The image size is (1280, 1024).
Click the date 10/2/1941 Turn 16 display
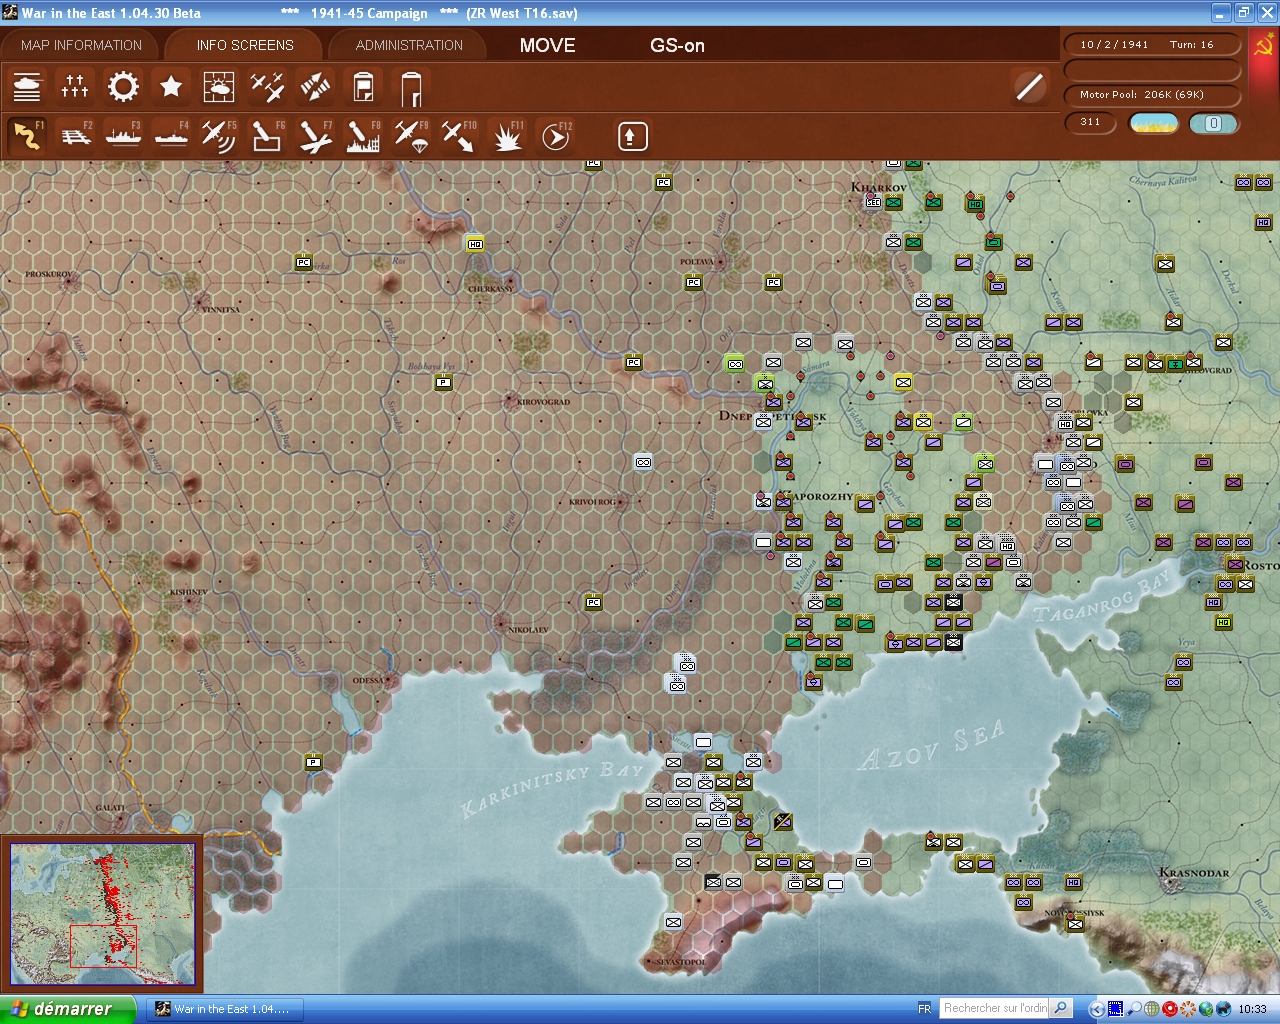(x=1152, y=45)
